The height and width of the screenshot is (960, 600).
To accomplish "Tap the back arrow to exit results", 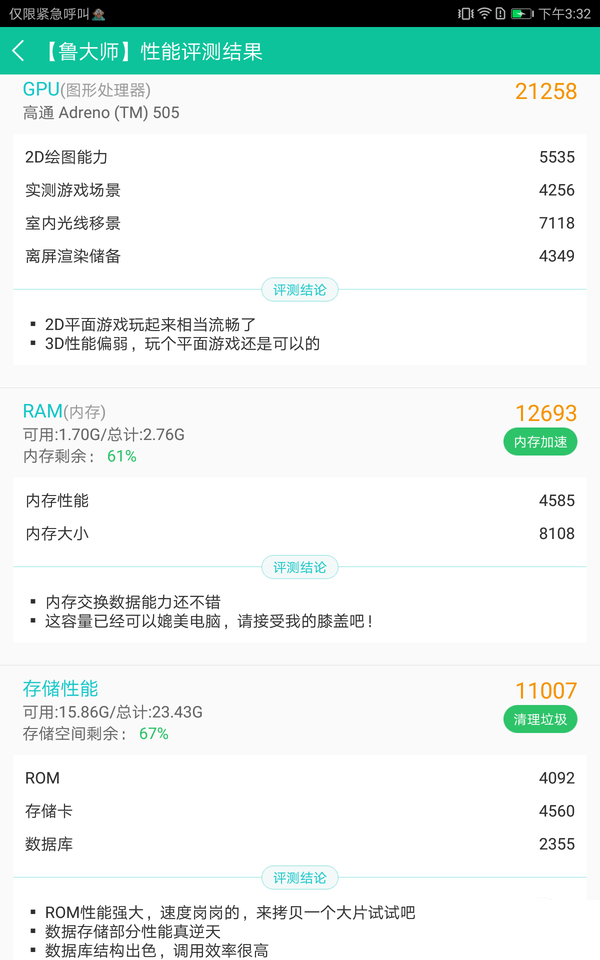I will [20, 50].
